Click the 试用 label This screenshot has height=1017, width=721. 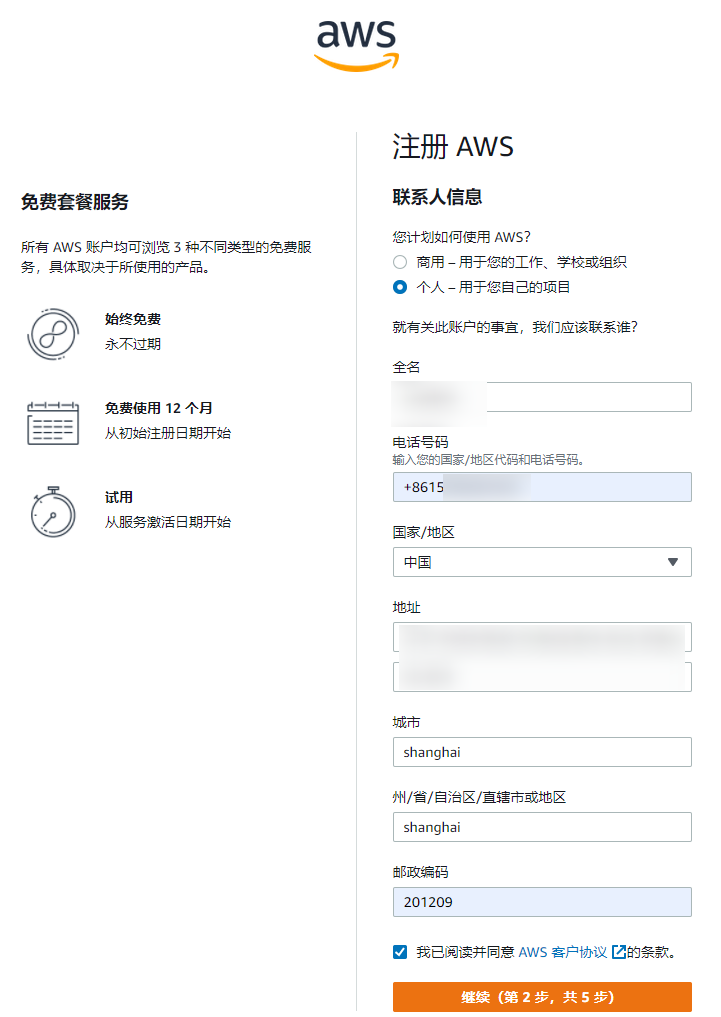point(119,497)
